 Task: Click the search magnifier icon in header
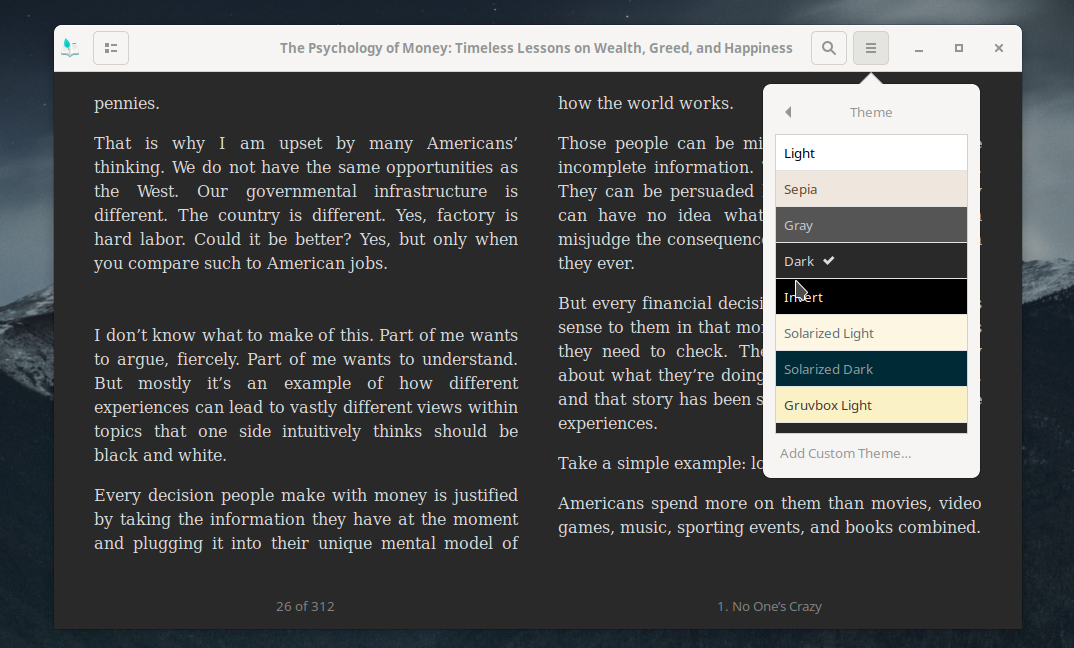(829, 48)
